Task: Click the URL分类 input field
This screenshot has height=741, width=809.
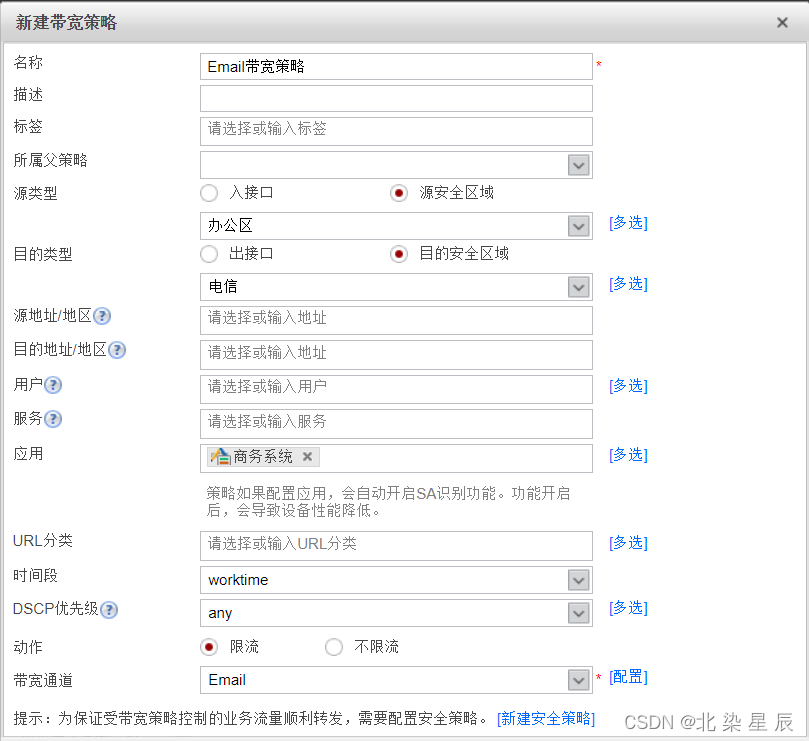Action: [396, 546]
